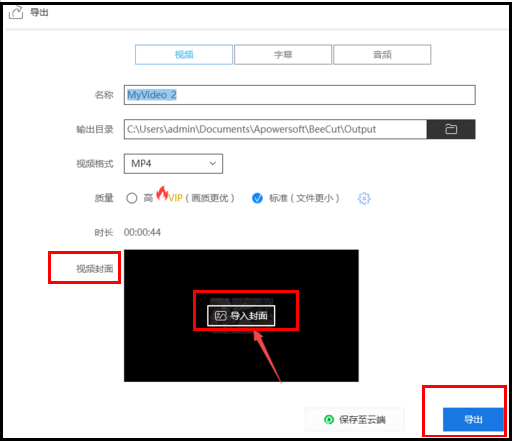Switch to the 音频 tab
Screen dimensions: 514x441
(382, 54)
